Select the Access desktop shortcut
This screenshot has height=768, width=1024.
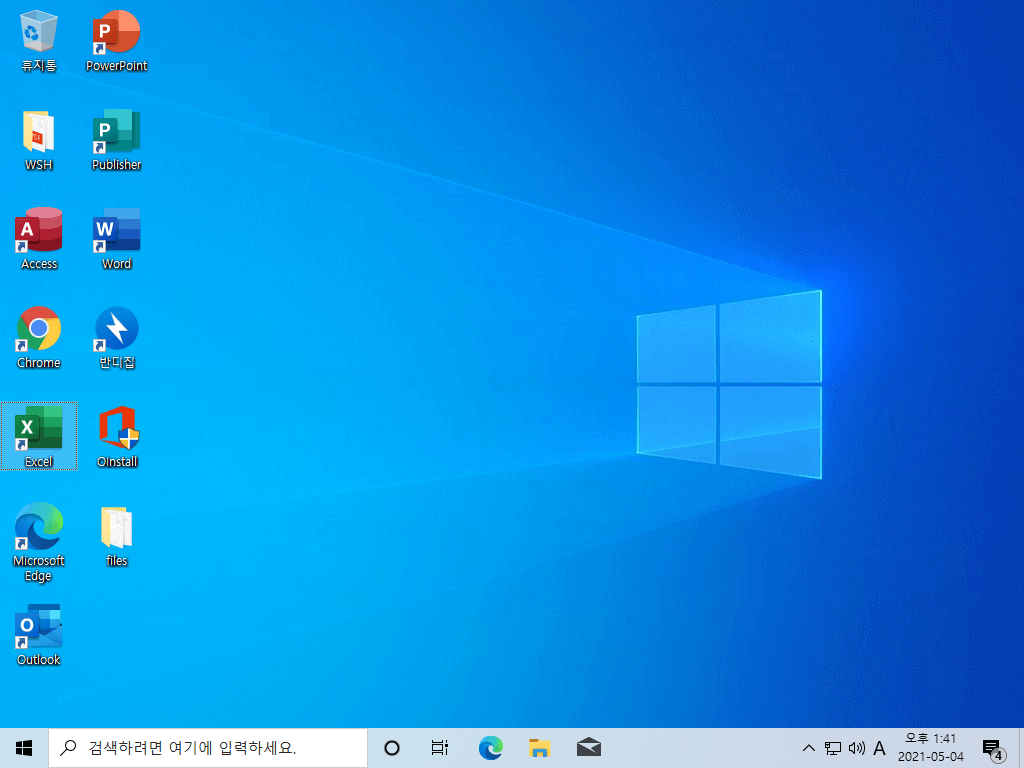pos(39,239)
